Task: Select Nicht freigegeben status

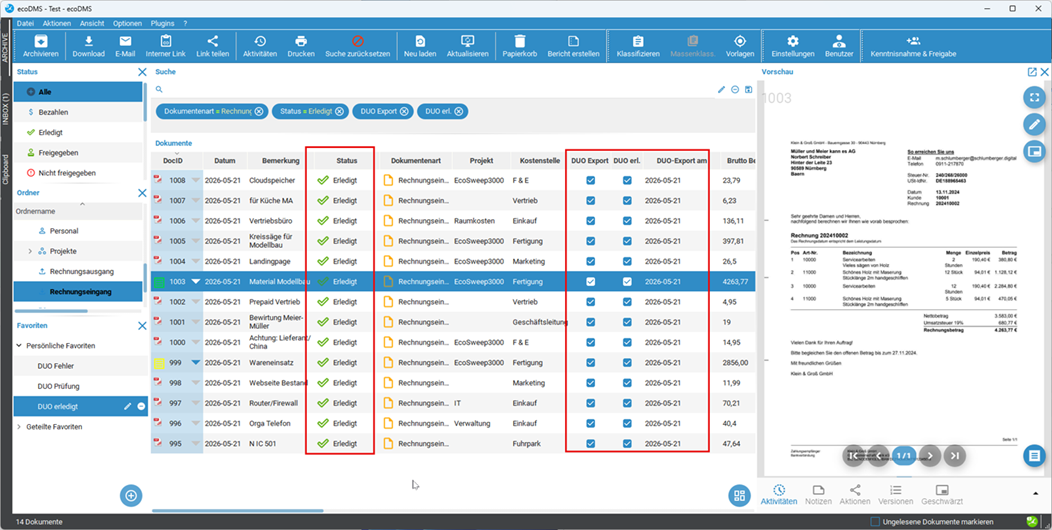Action: click(78, 172)
